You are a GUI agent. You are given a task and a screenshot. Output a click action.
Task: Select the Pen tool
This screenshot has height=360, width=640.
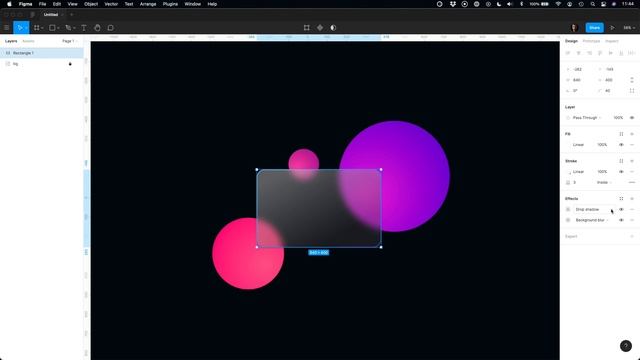coord(68,28)
